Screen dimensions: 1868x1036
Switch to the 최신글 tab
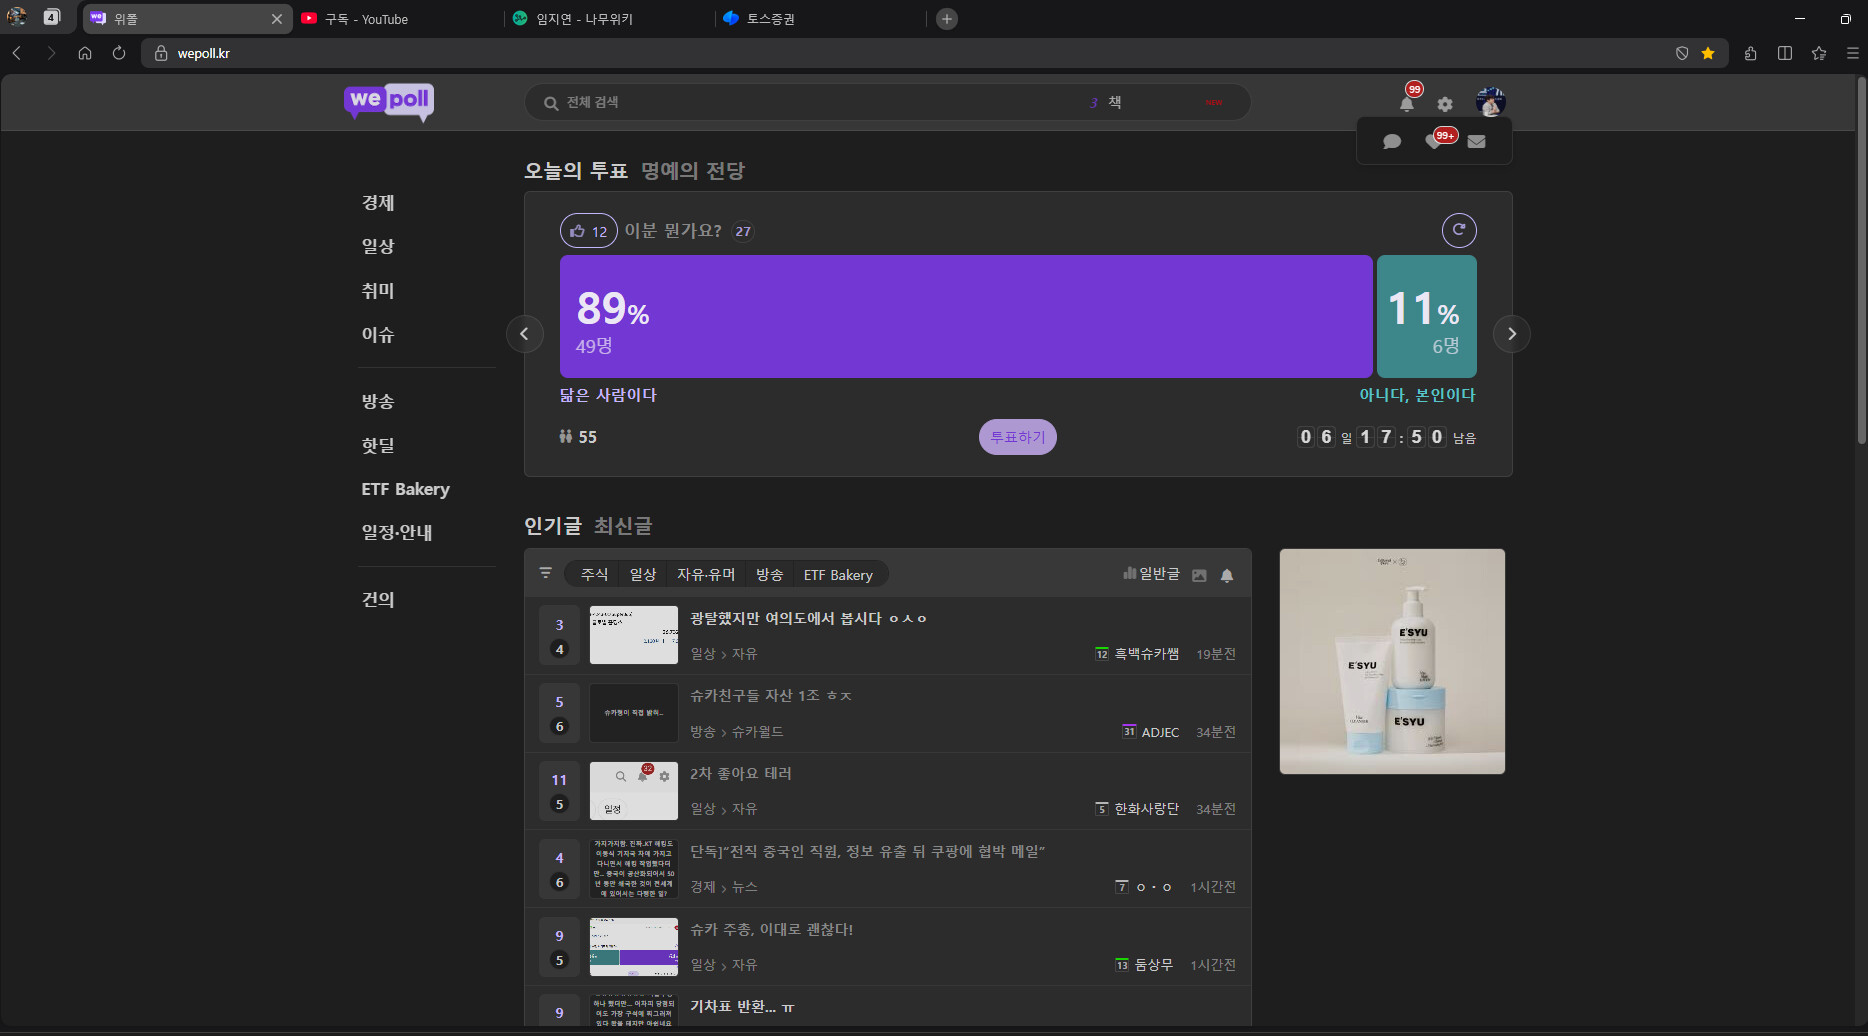[x=623, y=526]
